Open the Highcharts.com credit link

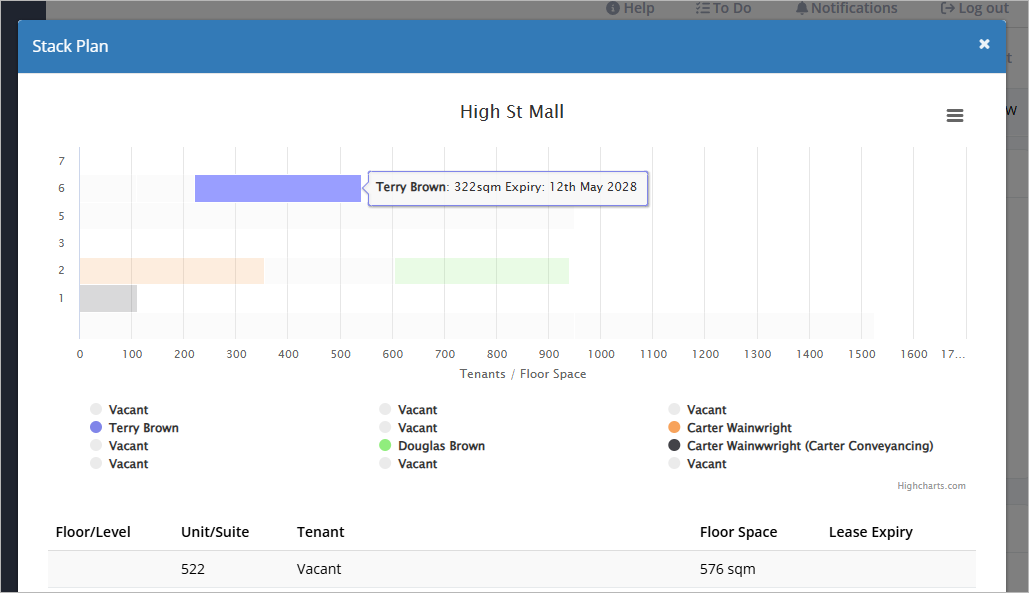pos(931,486)
